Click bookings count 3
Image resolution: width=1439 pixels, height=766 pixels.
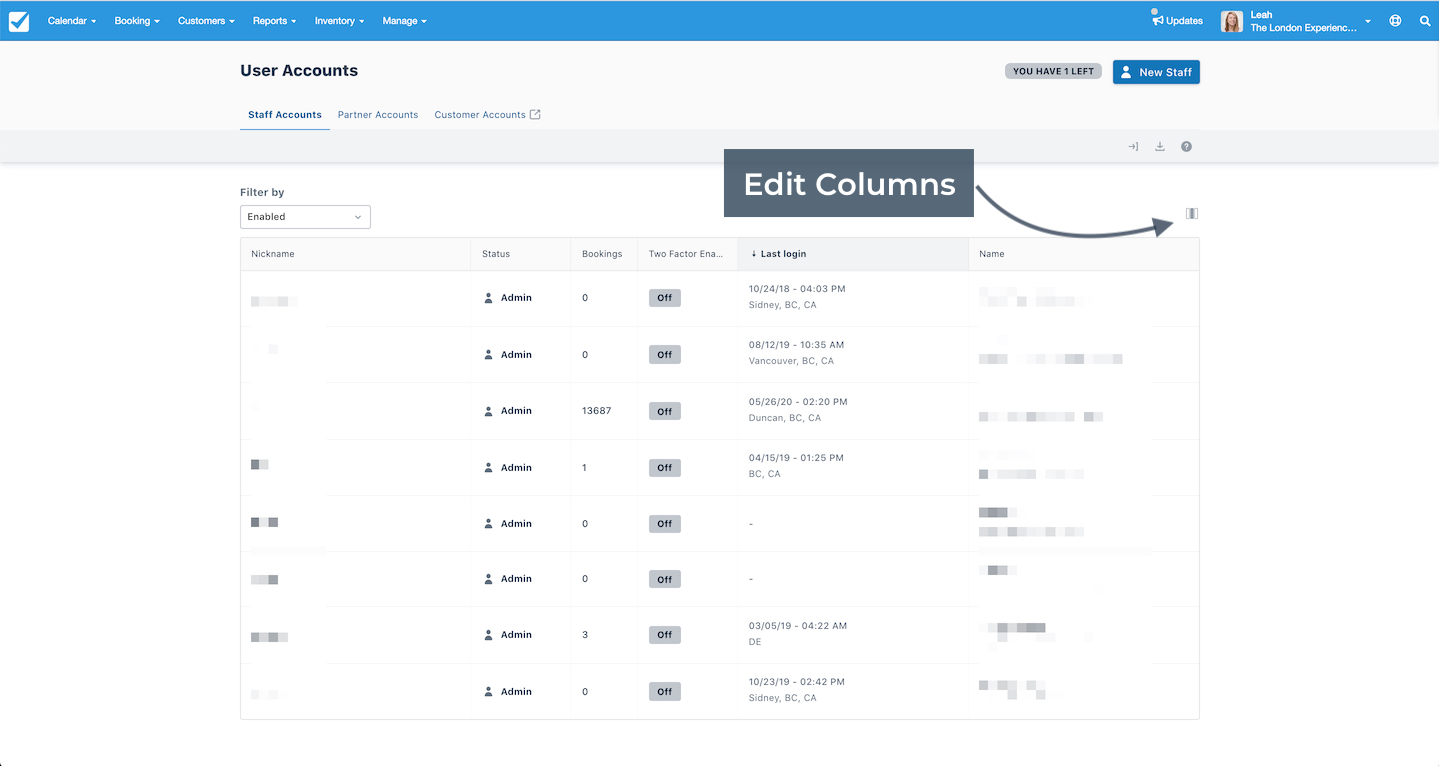point(585,635)
